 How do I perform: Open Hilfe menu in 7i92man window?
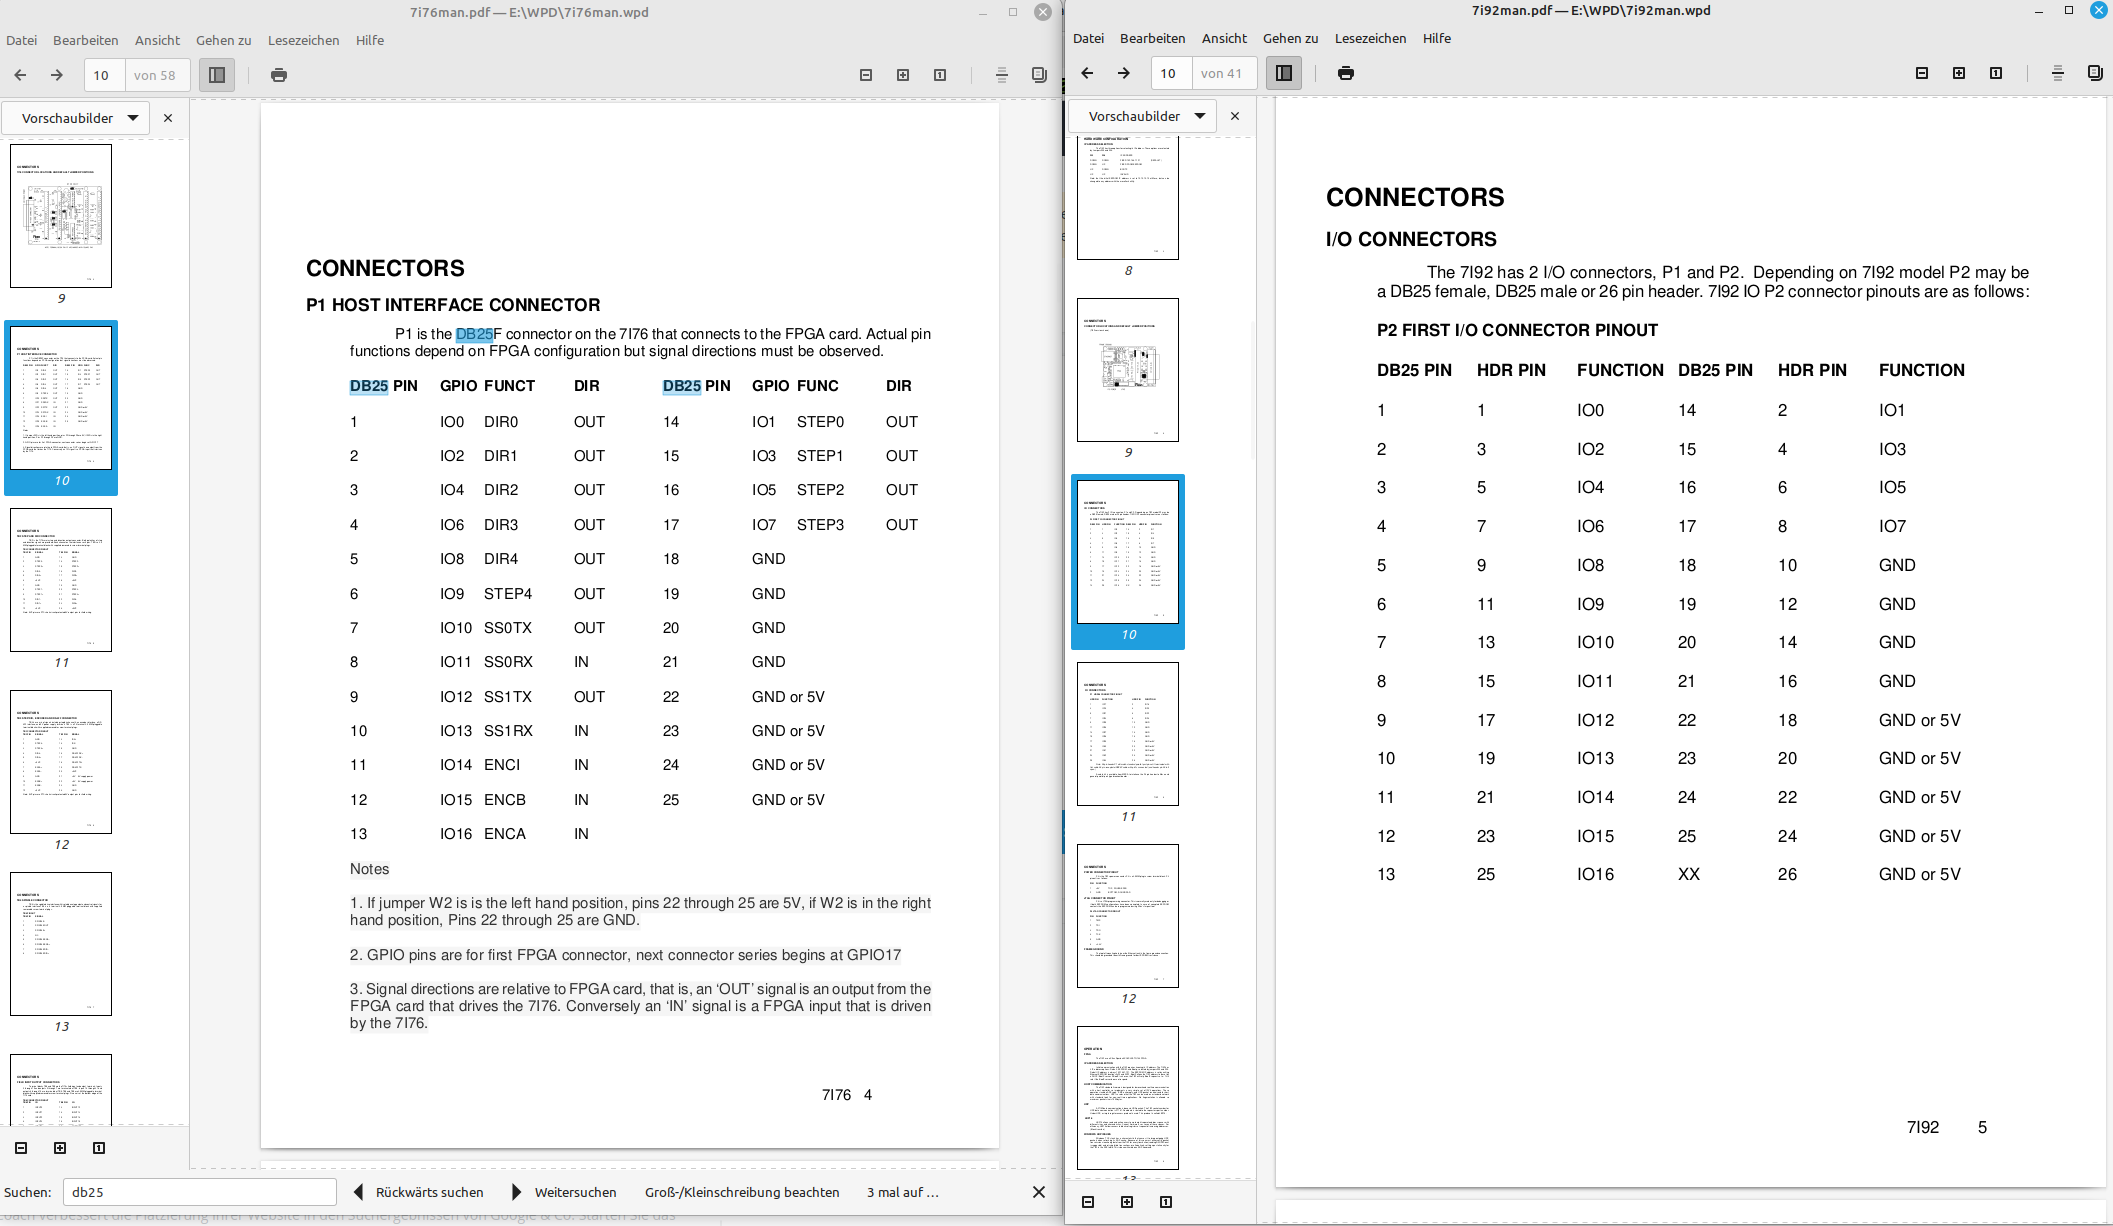1437,38
